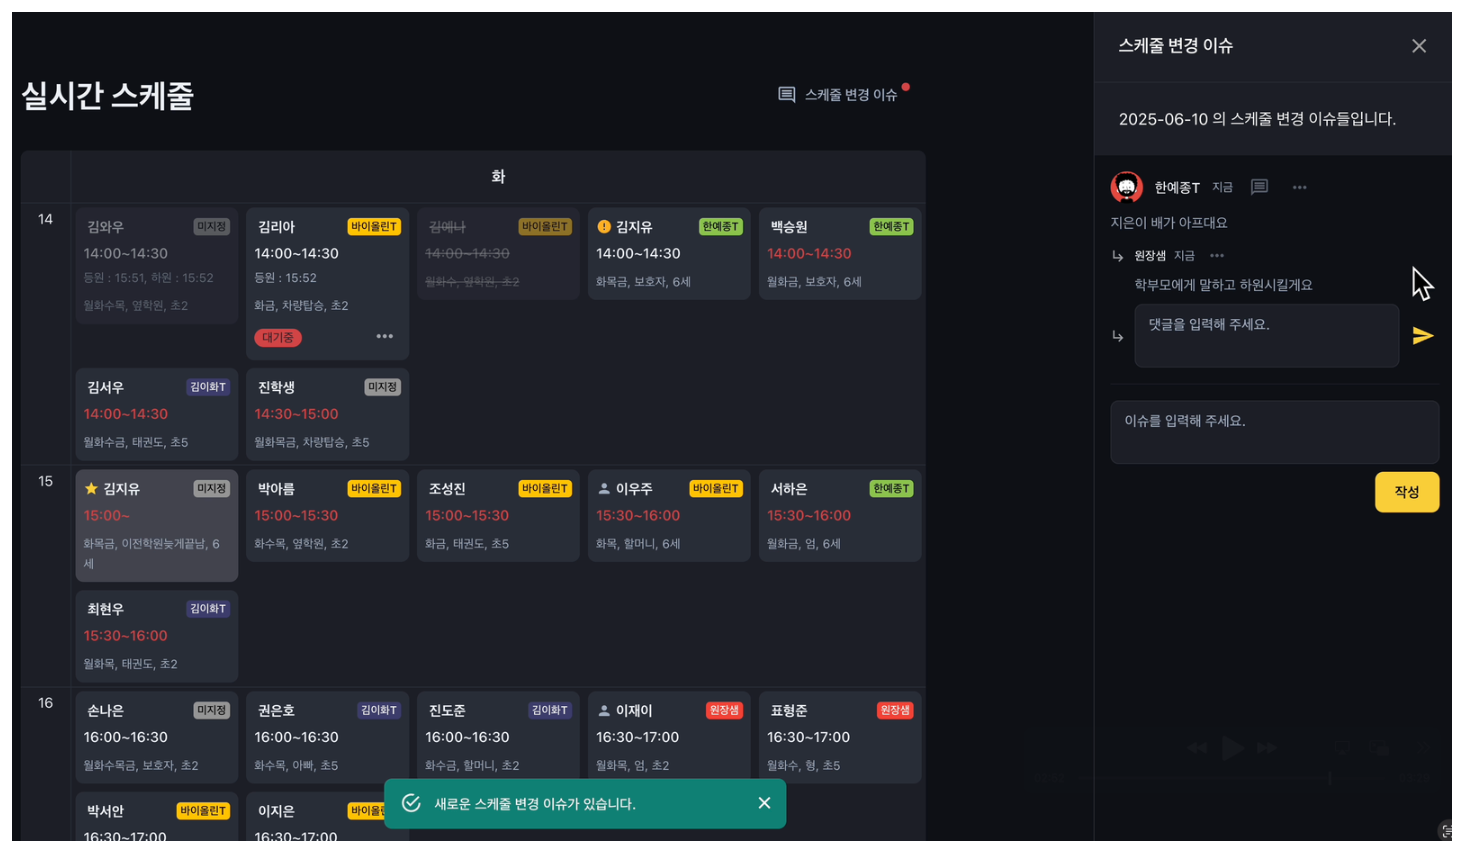Open the 박아름 schedule card
This screenshot has height=858, width=1466.
(x=327, y=516)
